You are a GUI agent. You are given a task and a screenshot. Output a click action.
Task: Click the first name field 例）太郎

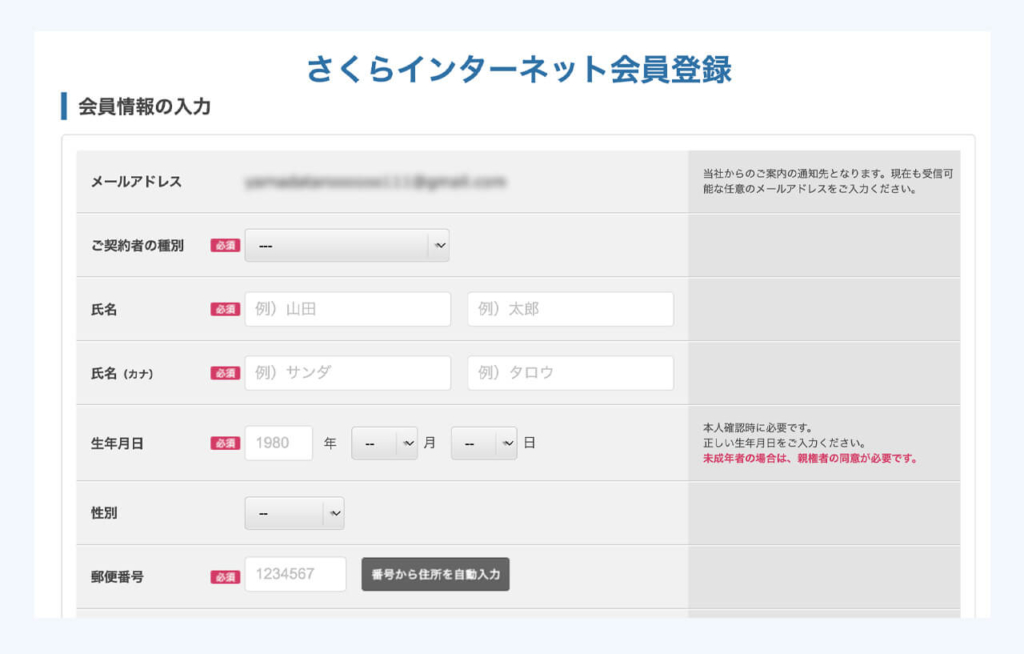click(x=570, y=309)
